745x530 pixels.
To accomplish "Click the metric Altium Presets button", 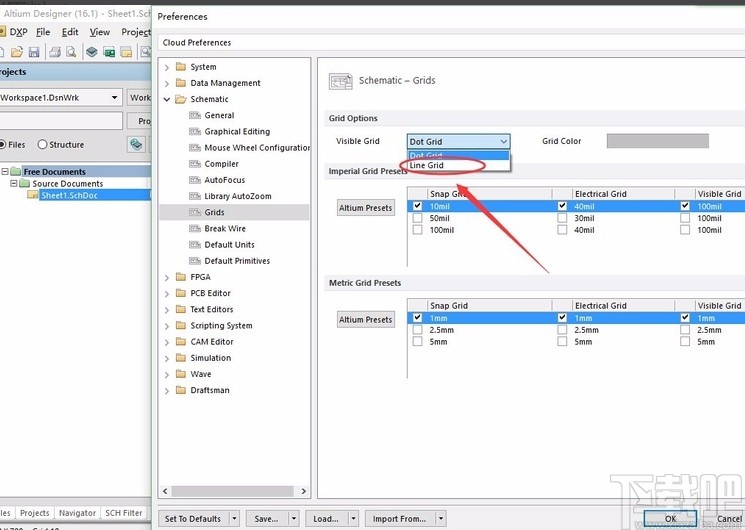I will [x=366, y=319].
